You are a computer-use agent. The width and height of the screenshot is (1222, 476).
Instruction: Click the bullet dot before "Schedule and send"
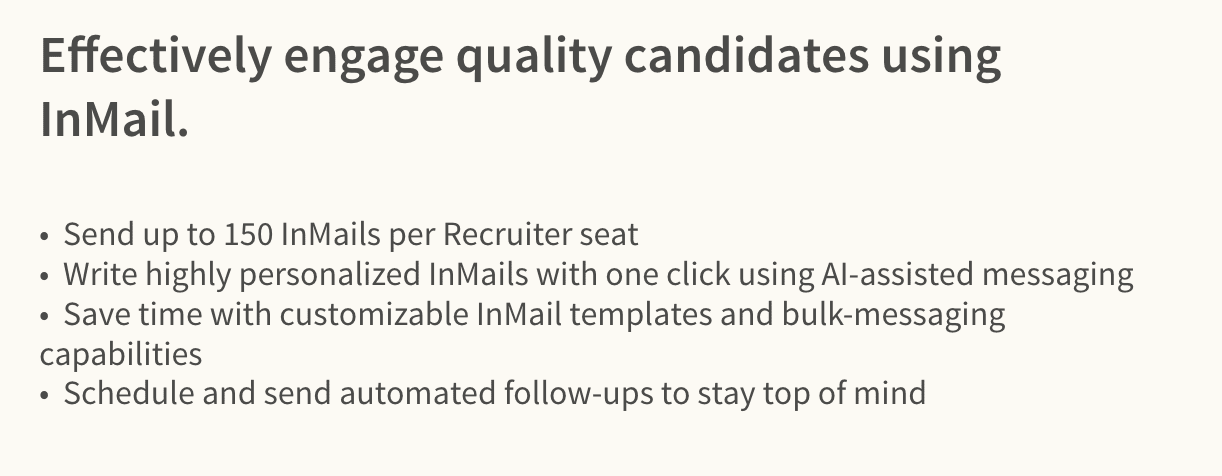(44, 394)
